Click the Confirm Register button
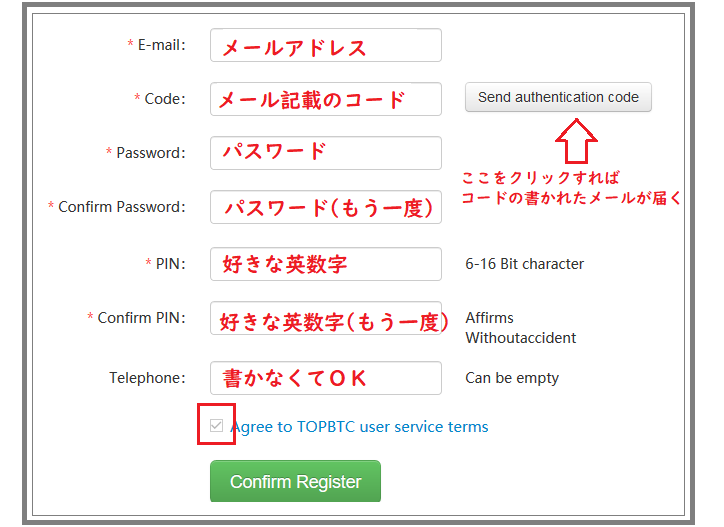The height and width of the screenshot is (527, 724). click(x=296, y=481)
